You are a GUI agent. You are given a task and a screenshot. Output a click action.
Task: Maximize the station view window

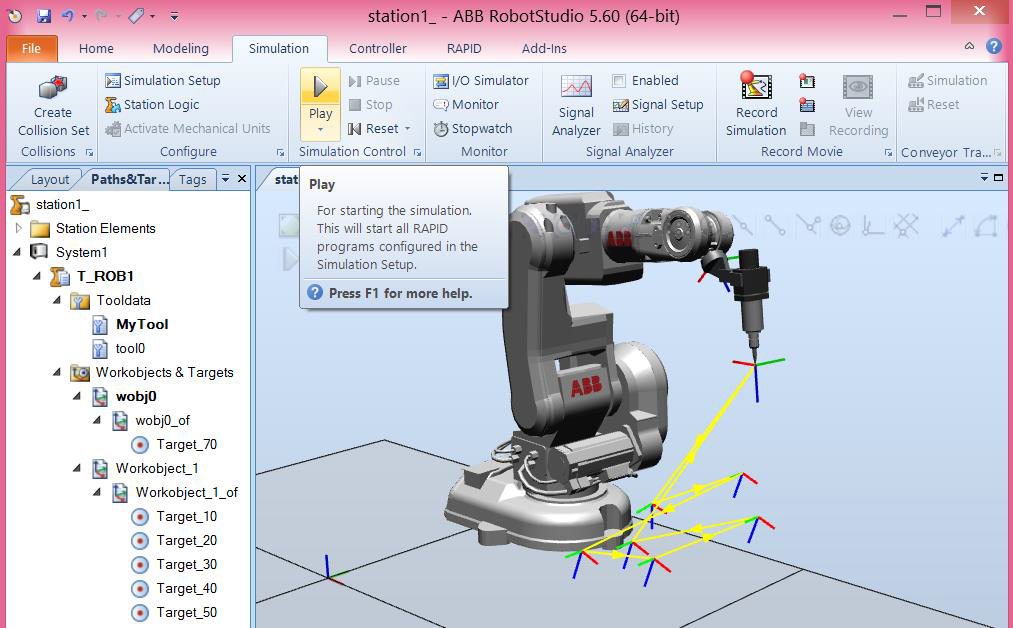[998, 177]
